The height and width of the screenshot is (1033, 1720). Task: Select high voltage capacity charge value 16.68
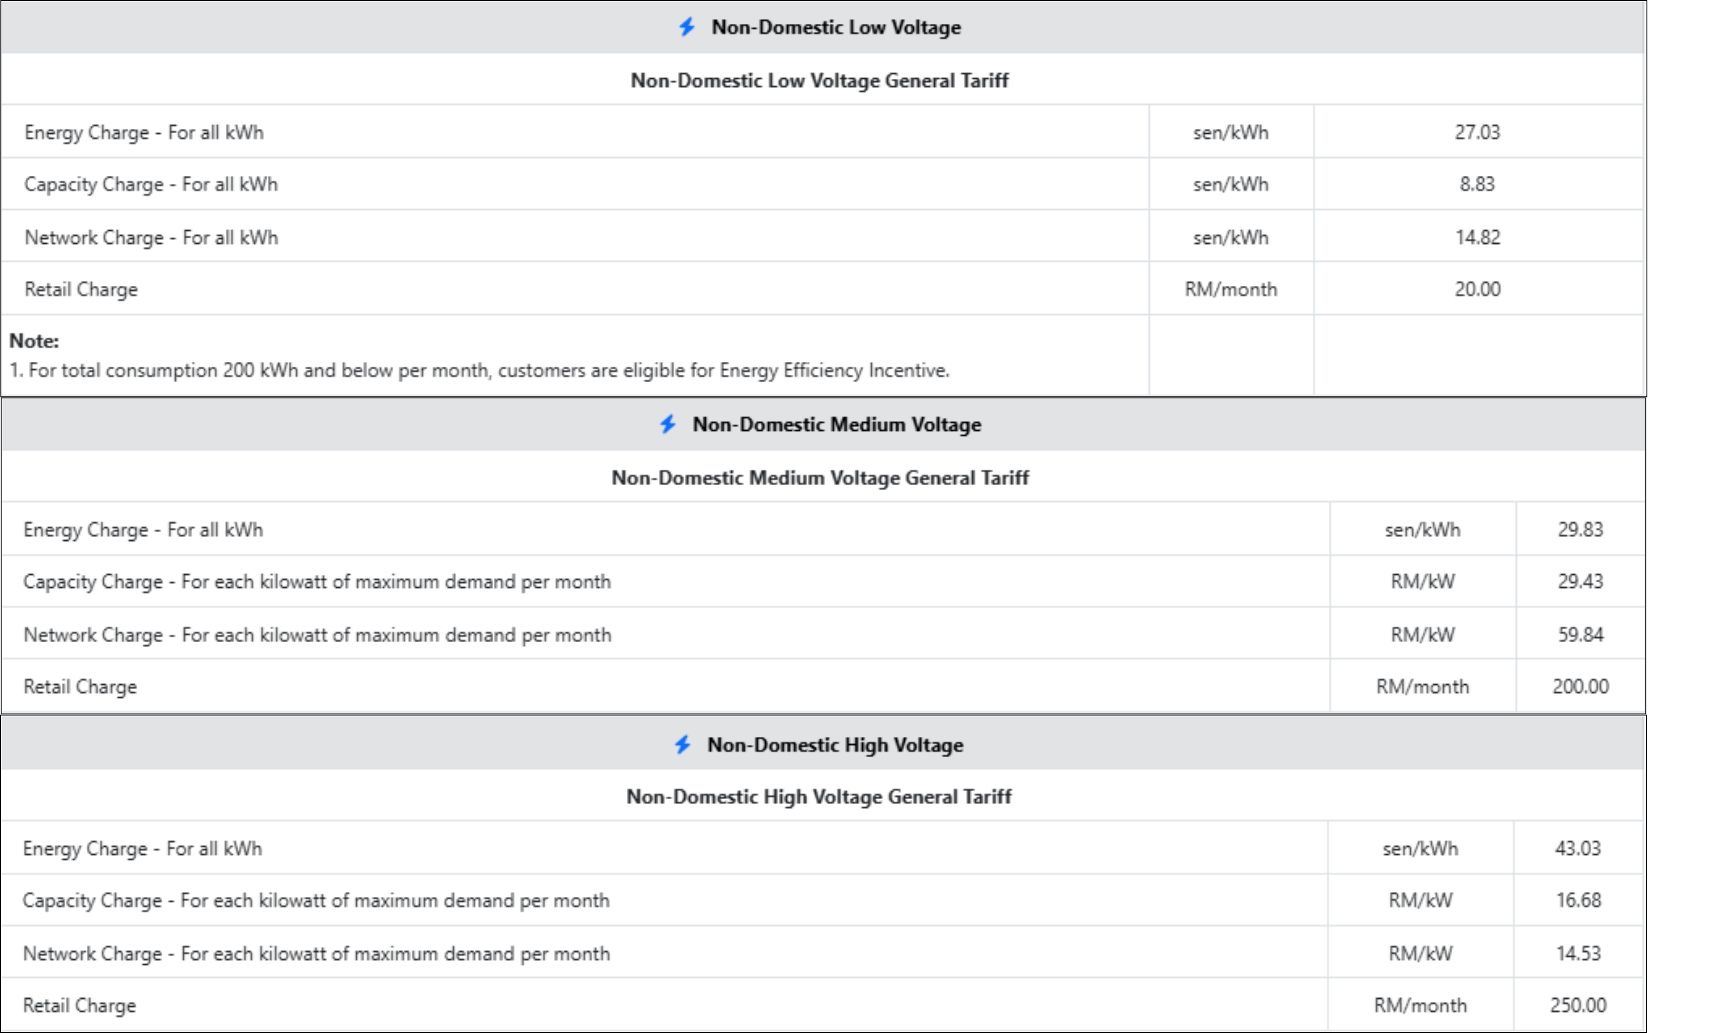click(1578, 900)
